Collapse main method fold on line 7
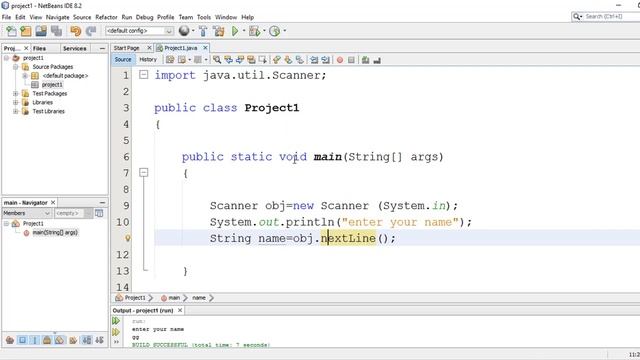640x360 pixels. pos(144,173)
